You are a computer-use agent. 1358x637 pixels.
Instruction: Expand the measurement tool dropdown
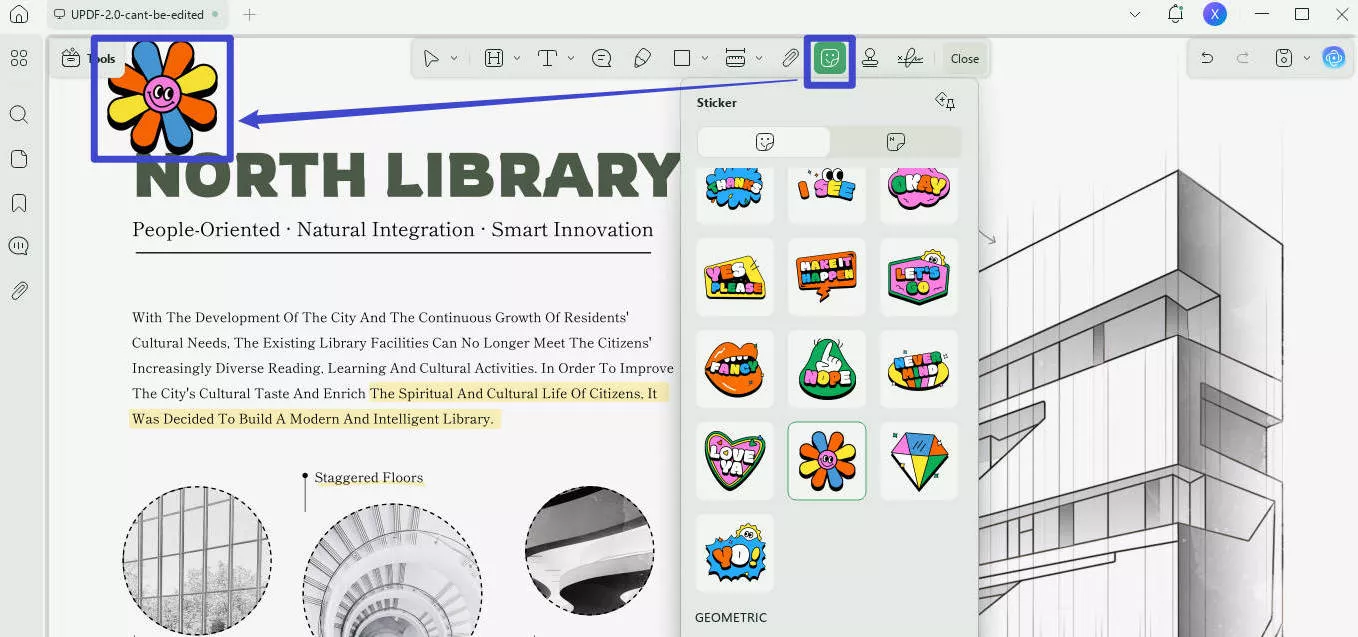tap(759, 58)
